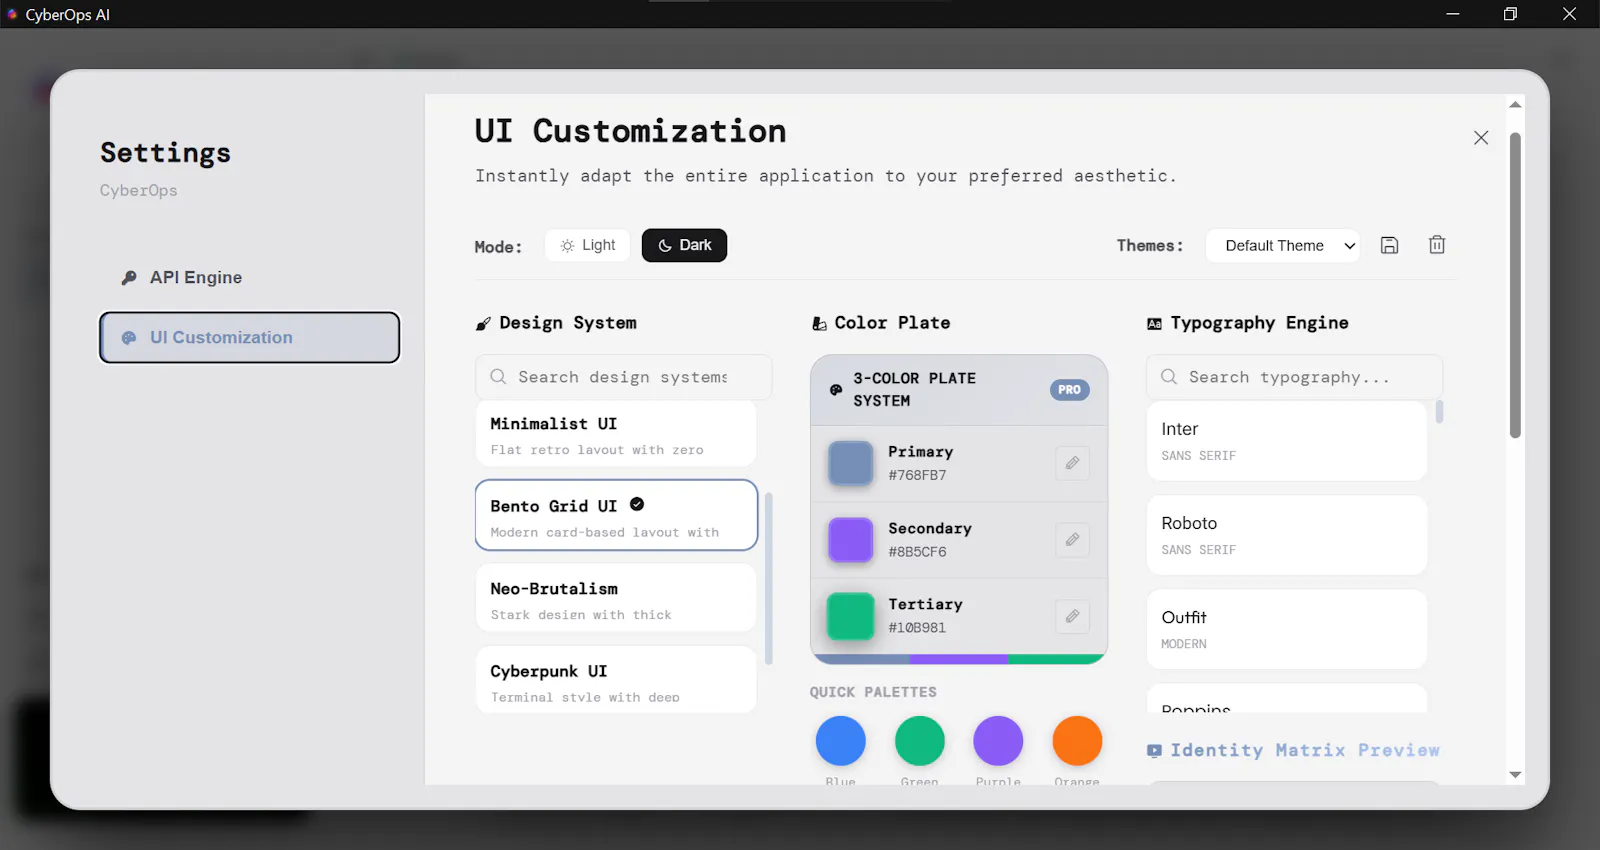Click the typography list scrollbar
Screen dimensions: 1600x850
(x=1439, y=412)
